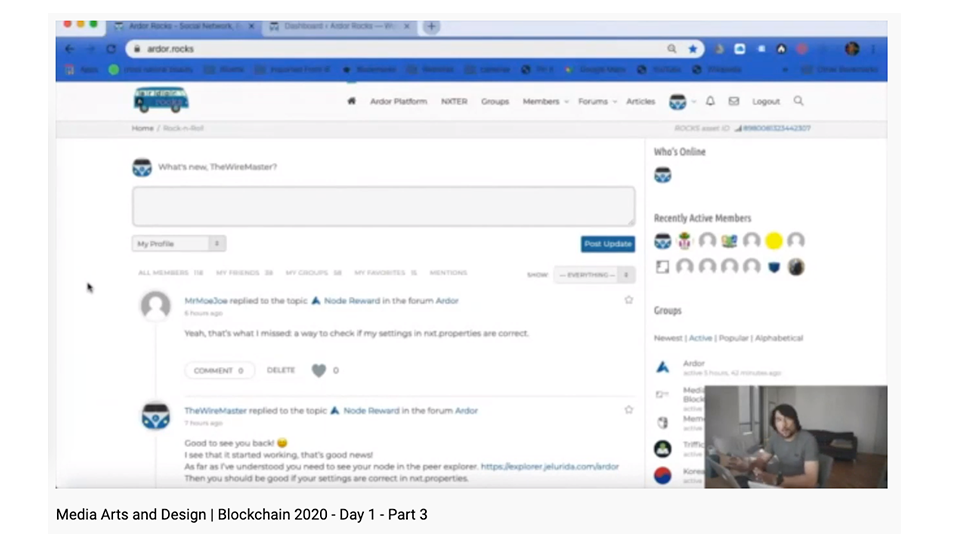Switch to the My Groups activity tab
Screen dimensions: 960x540
click(x=313, y=272)
